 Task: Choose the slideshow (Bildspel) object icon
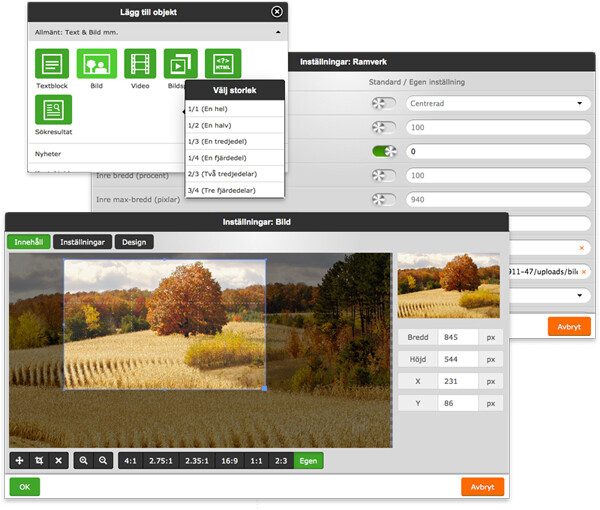point(181,64)
